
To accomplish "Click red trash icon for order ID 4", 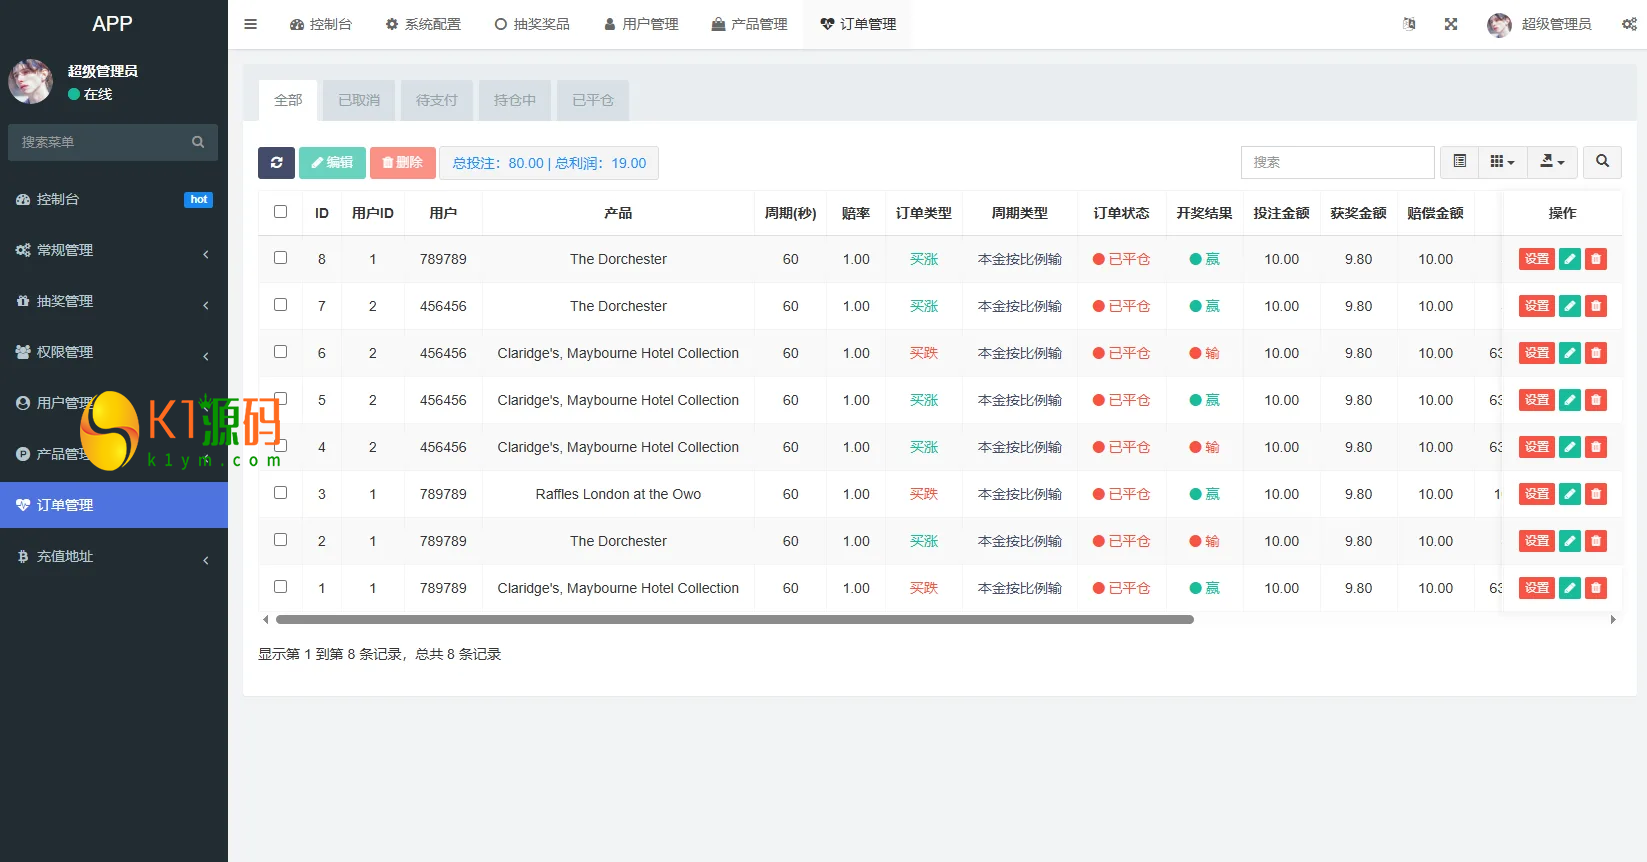I will tap(1596, 447).
